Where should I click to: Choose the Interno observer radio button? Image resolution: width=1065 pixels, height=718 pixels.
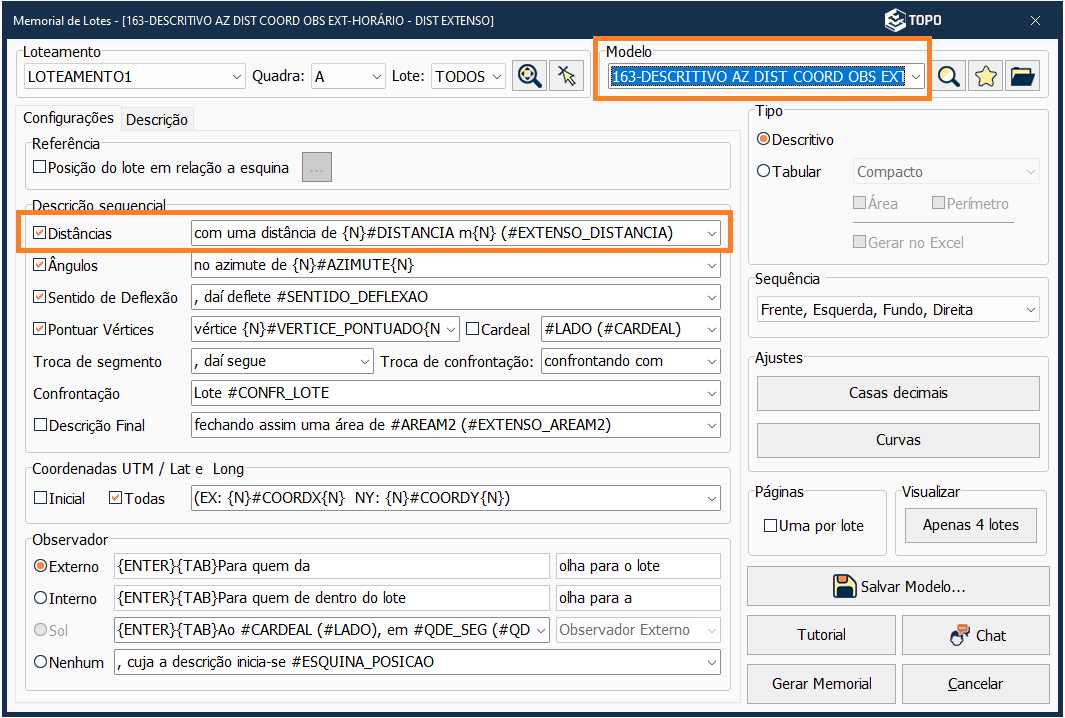pyautogui.click(x=41, y=598)
